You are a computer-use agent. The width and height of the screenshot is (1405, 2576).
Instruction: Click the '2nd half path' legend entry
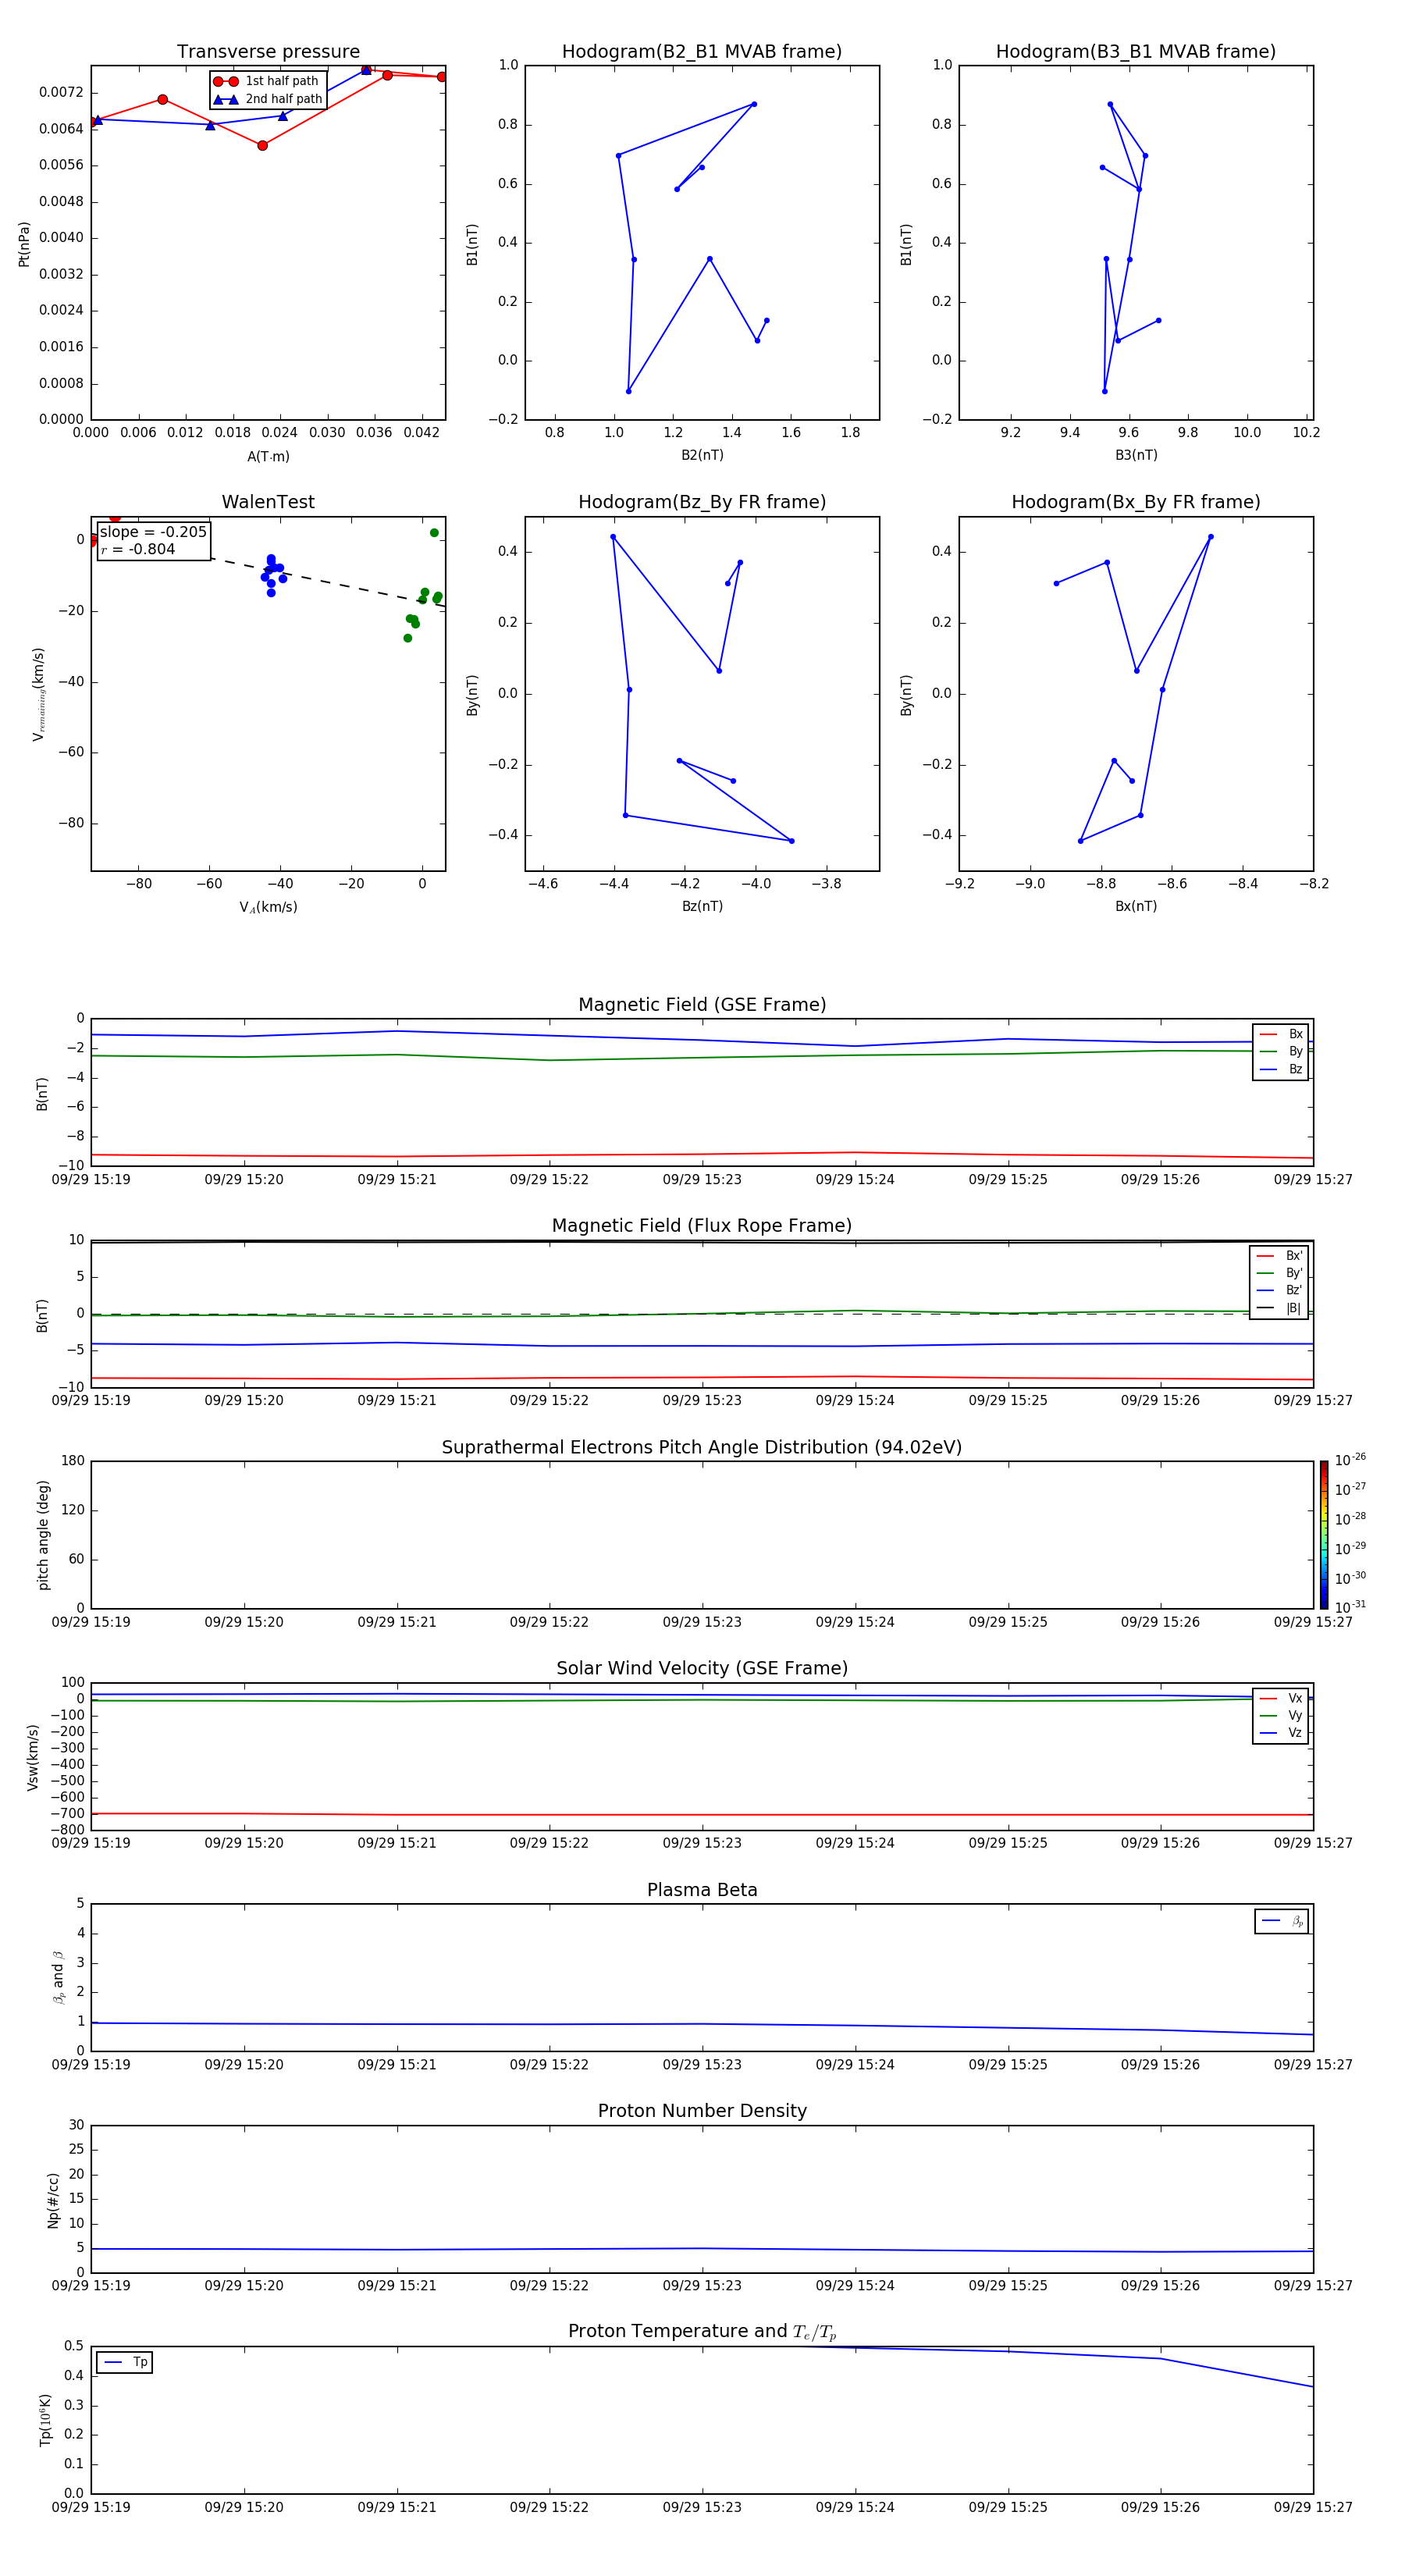tap(268, 99)
